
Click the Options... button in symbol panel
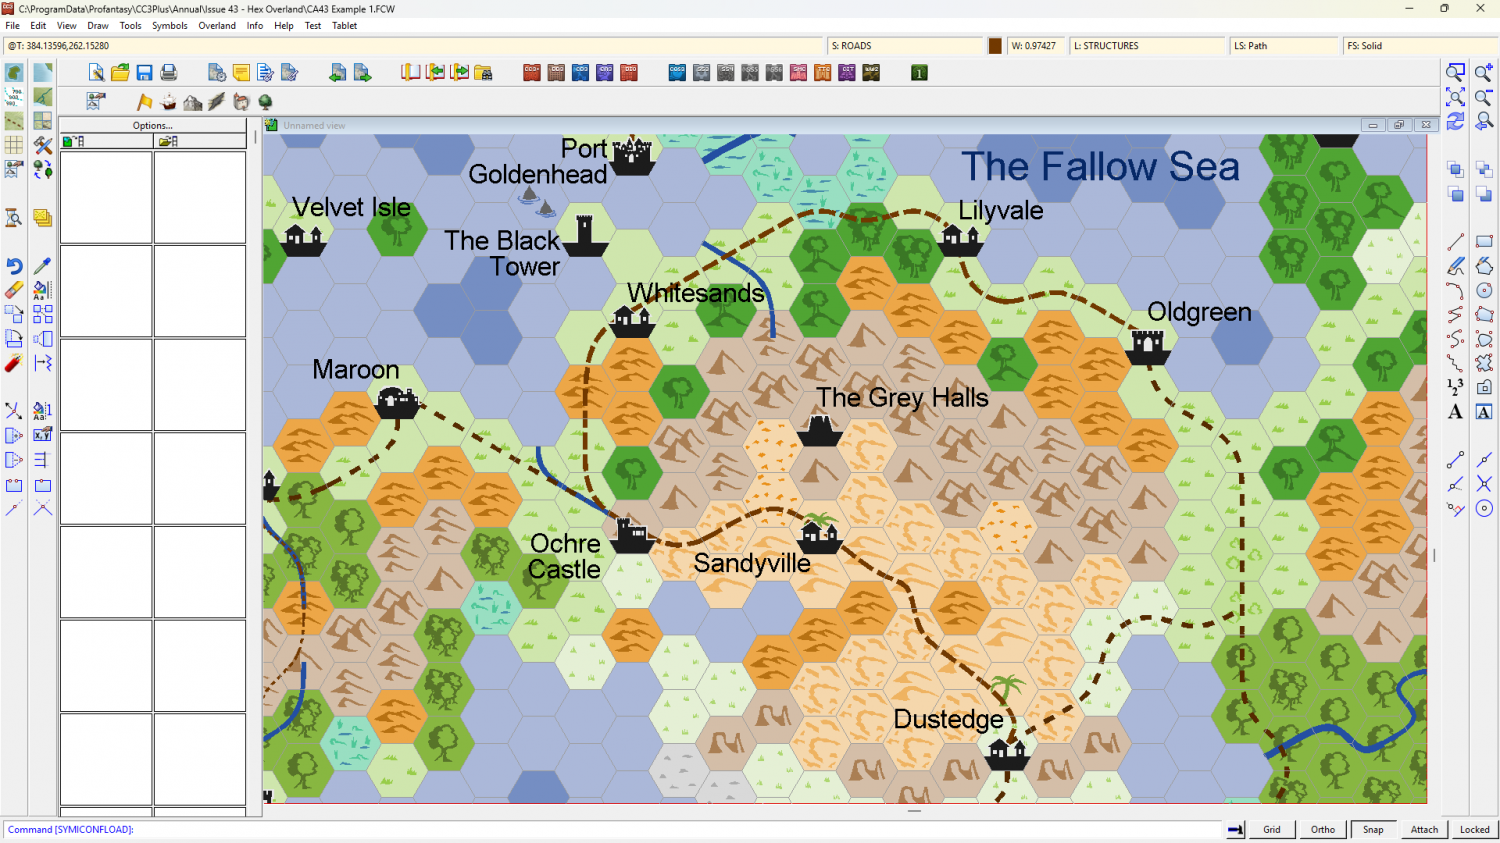153,126
